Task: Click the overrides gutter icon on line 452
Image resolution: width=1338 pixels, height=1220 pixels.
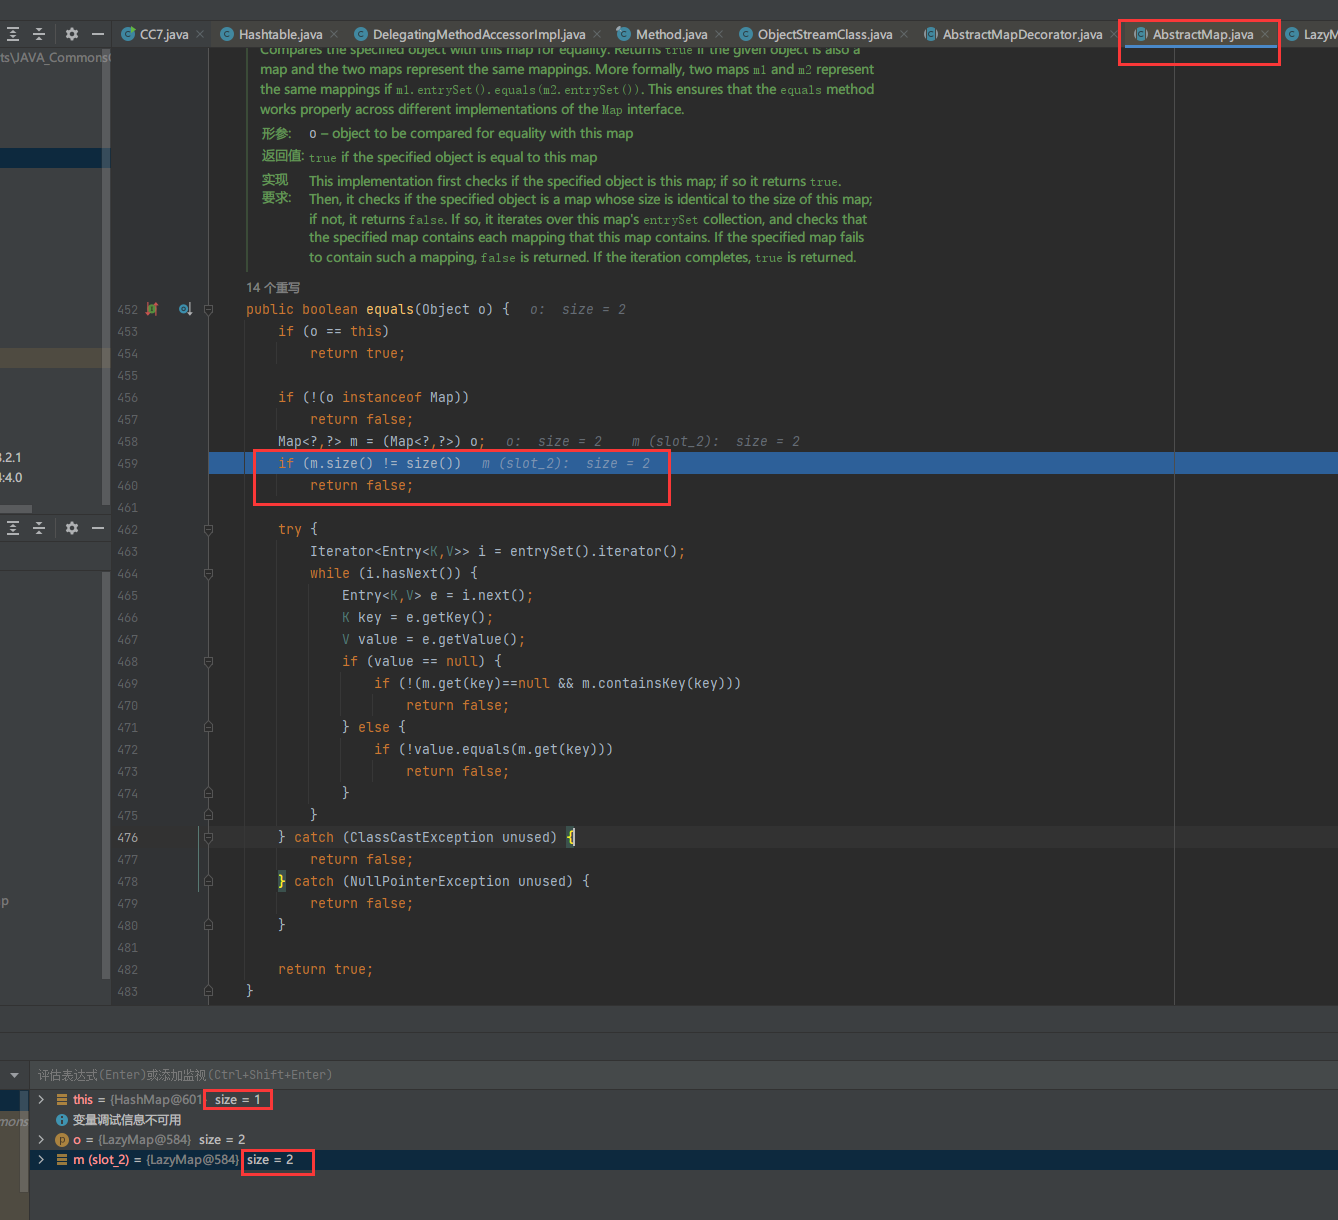Action: pyautogui.click(x=152, y=309)
